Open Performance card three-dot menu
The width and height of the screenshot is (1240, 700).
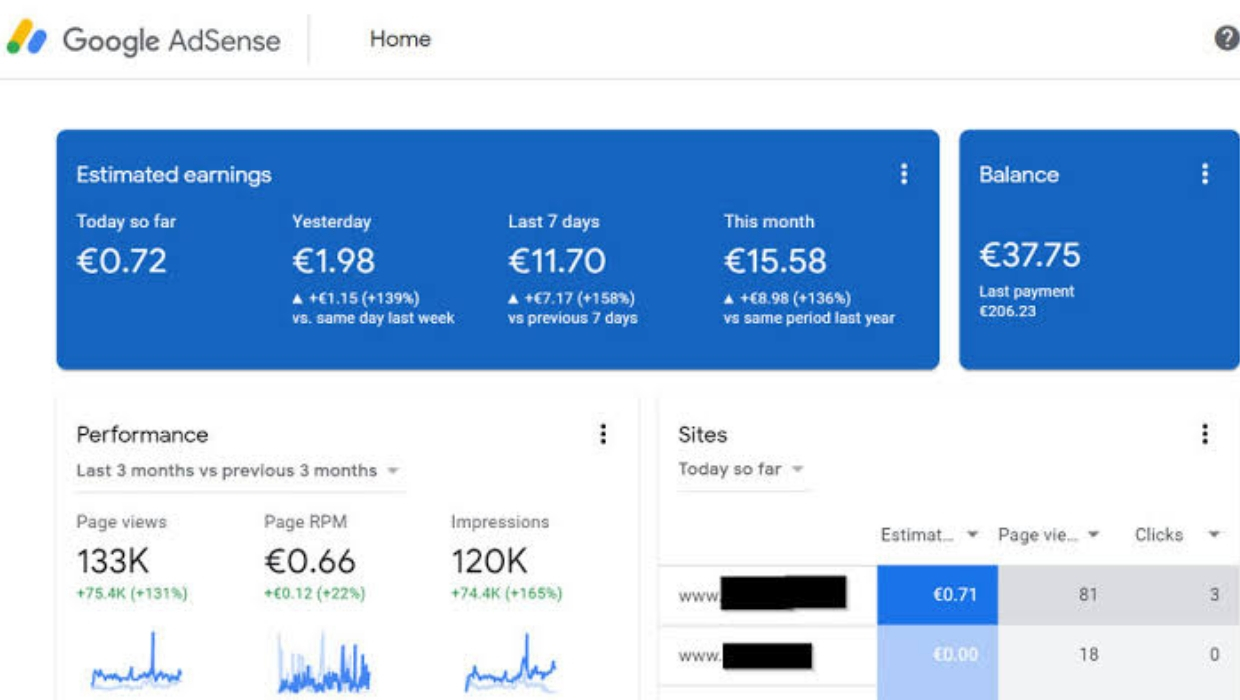603,434
